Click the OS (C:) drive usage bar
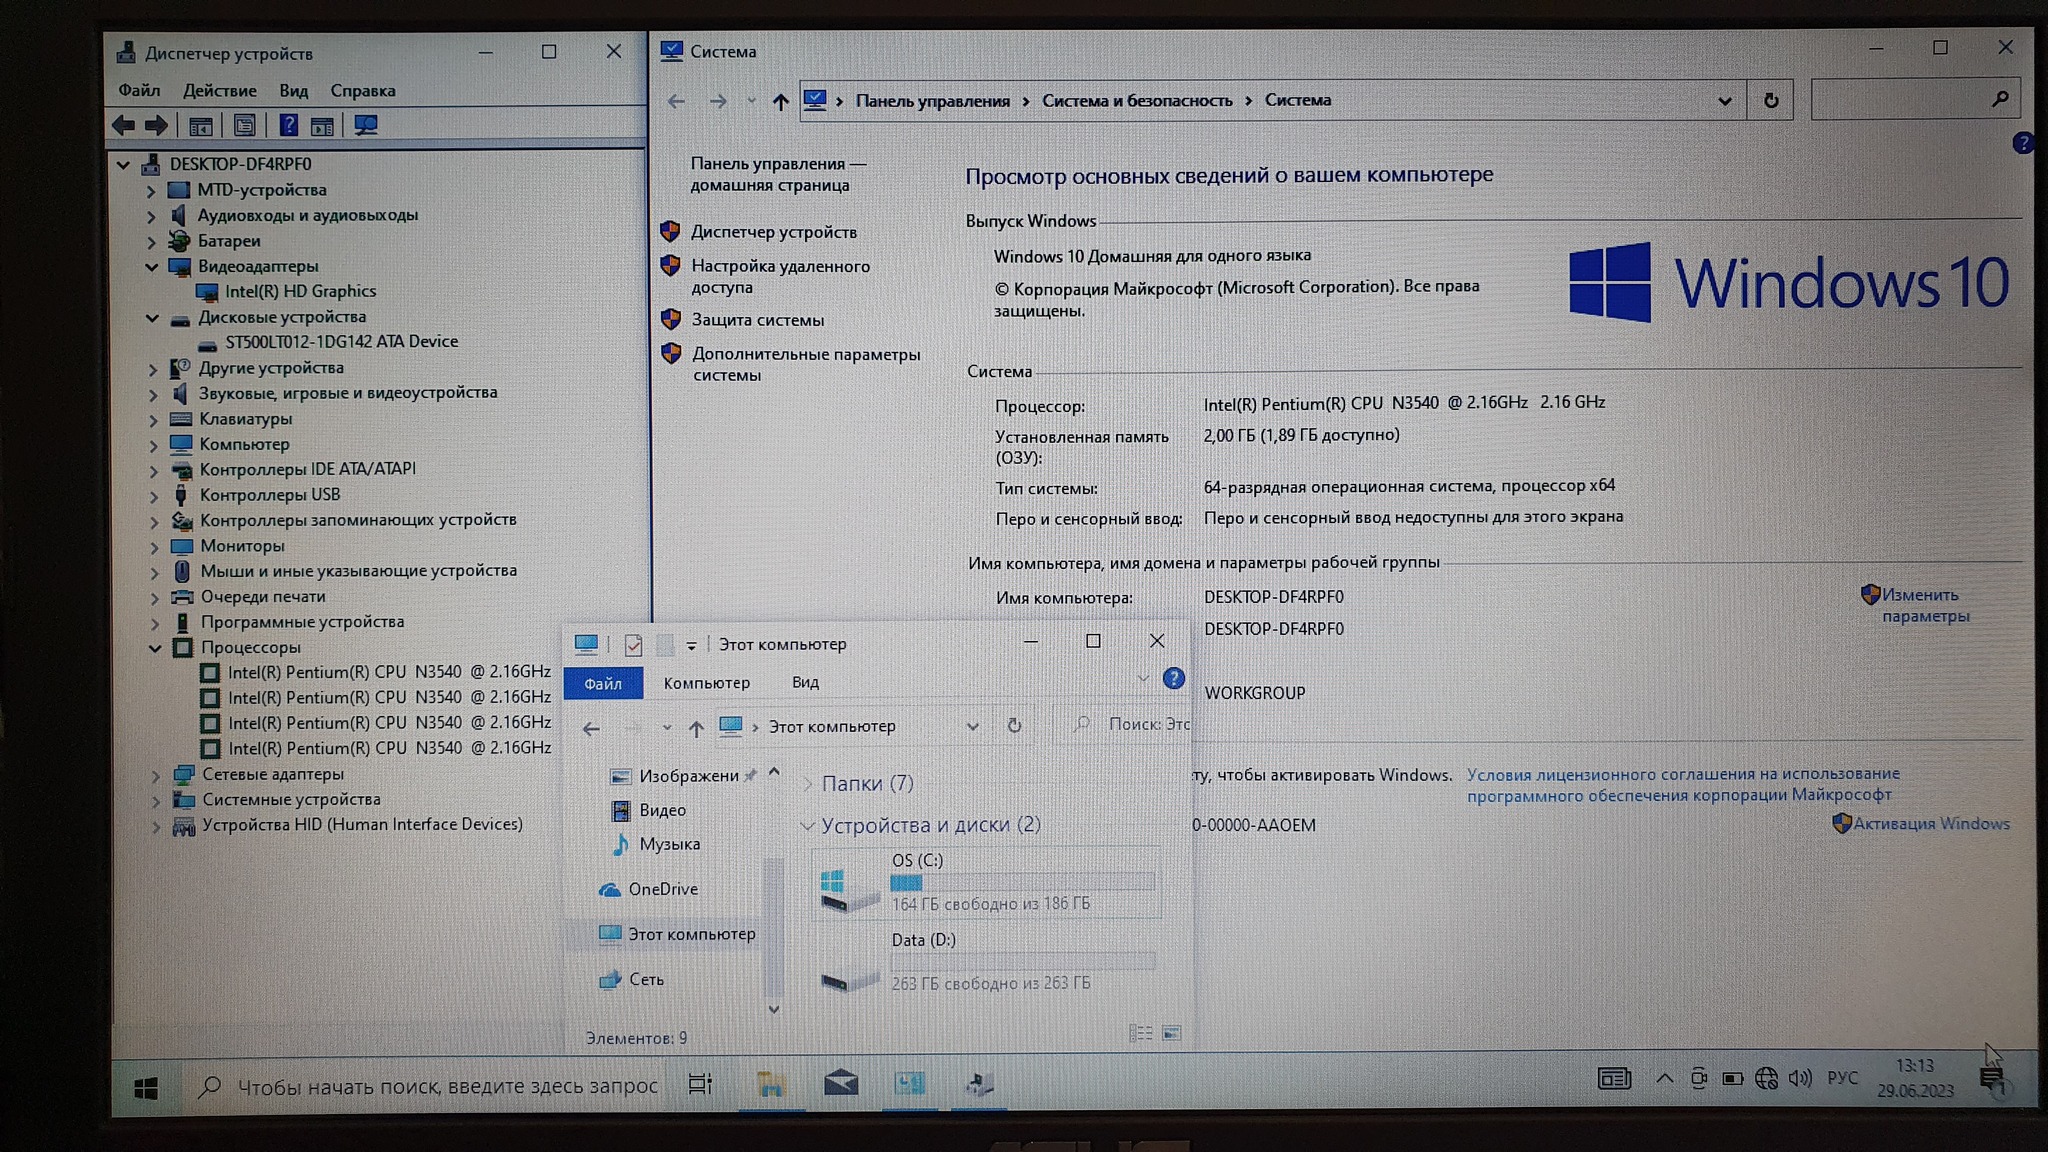The image size is (2048, 1152). [x=1022, y=882]
